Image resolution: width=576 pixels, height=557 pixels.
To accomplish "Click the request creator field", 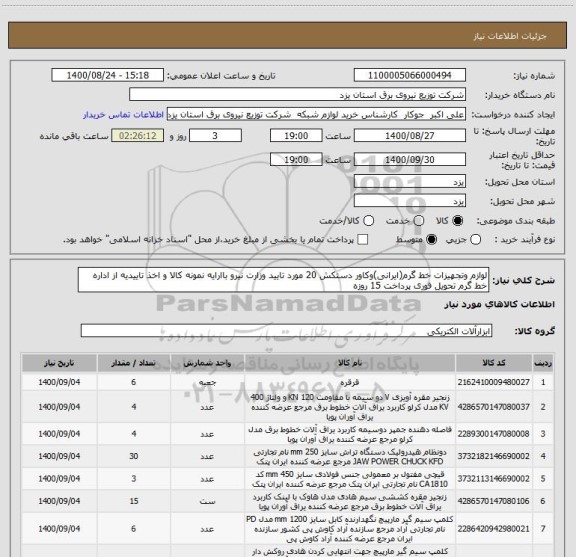I will point(316,114).
